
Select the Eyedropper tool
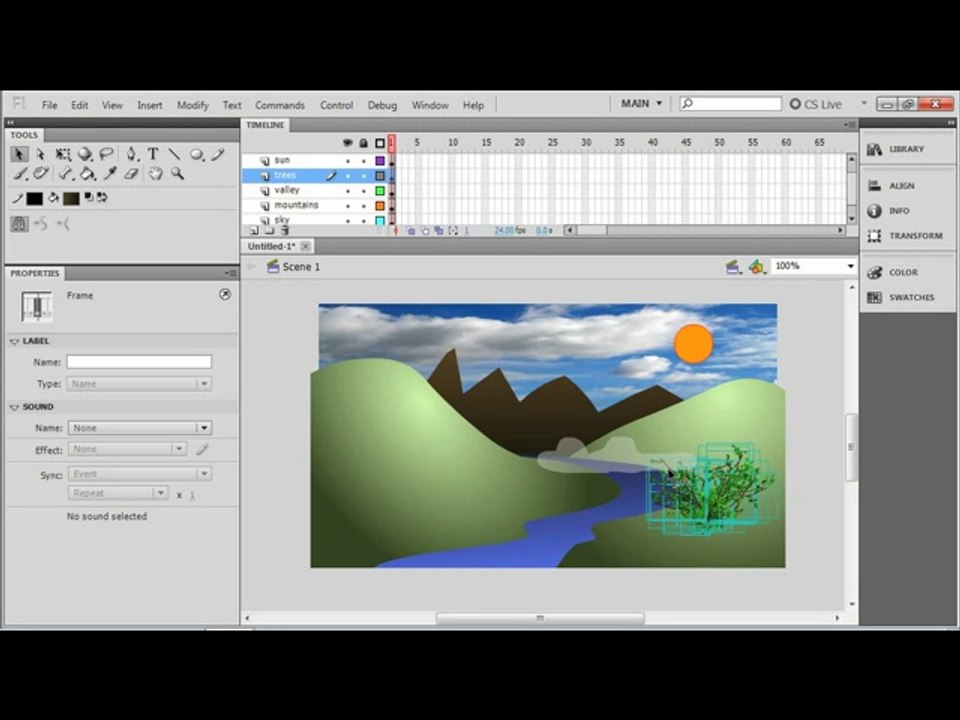(x=110, y=174)
